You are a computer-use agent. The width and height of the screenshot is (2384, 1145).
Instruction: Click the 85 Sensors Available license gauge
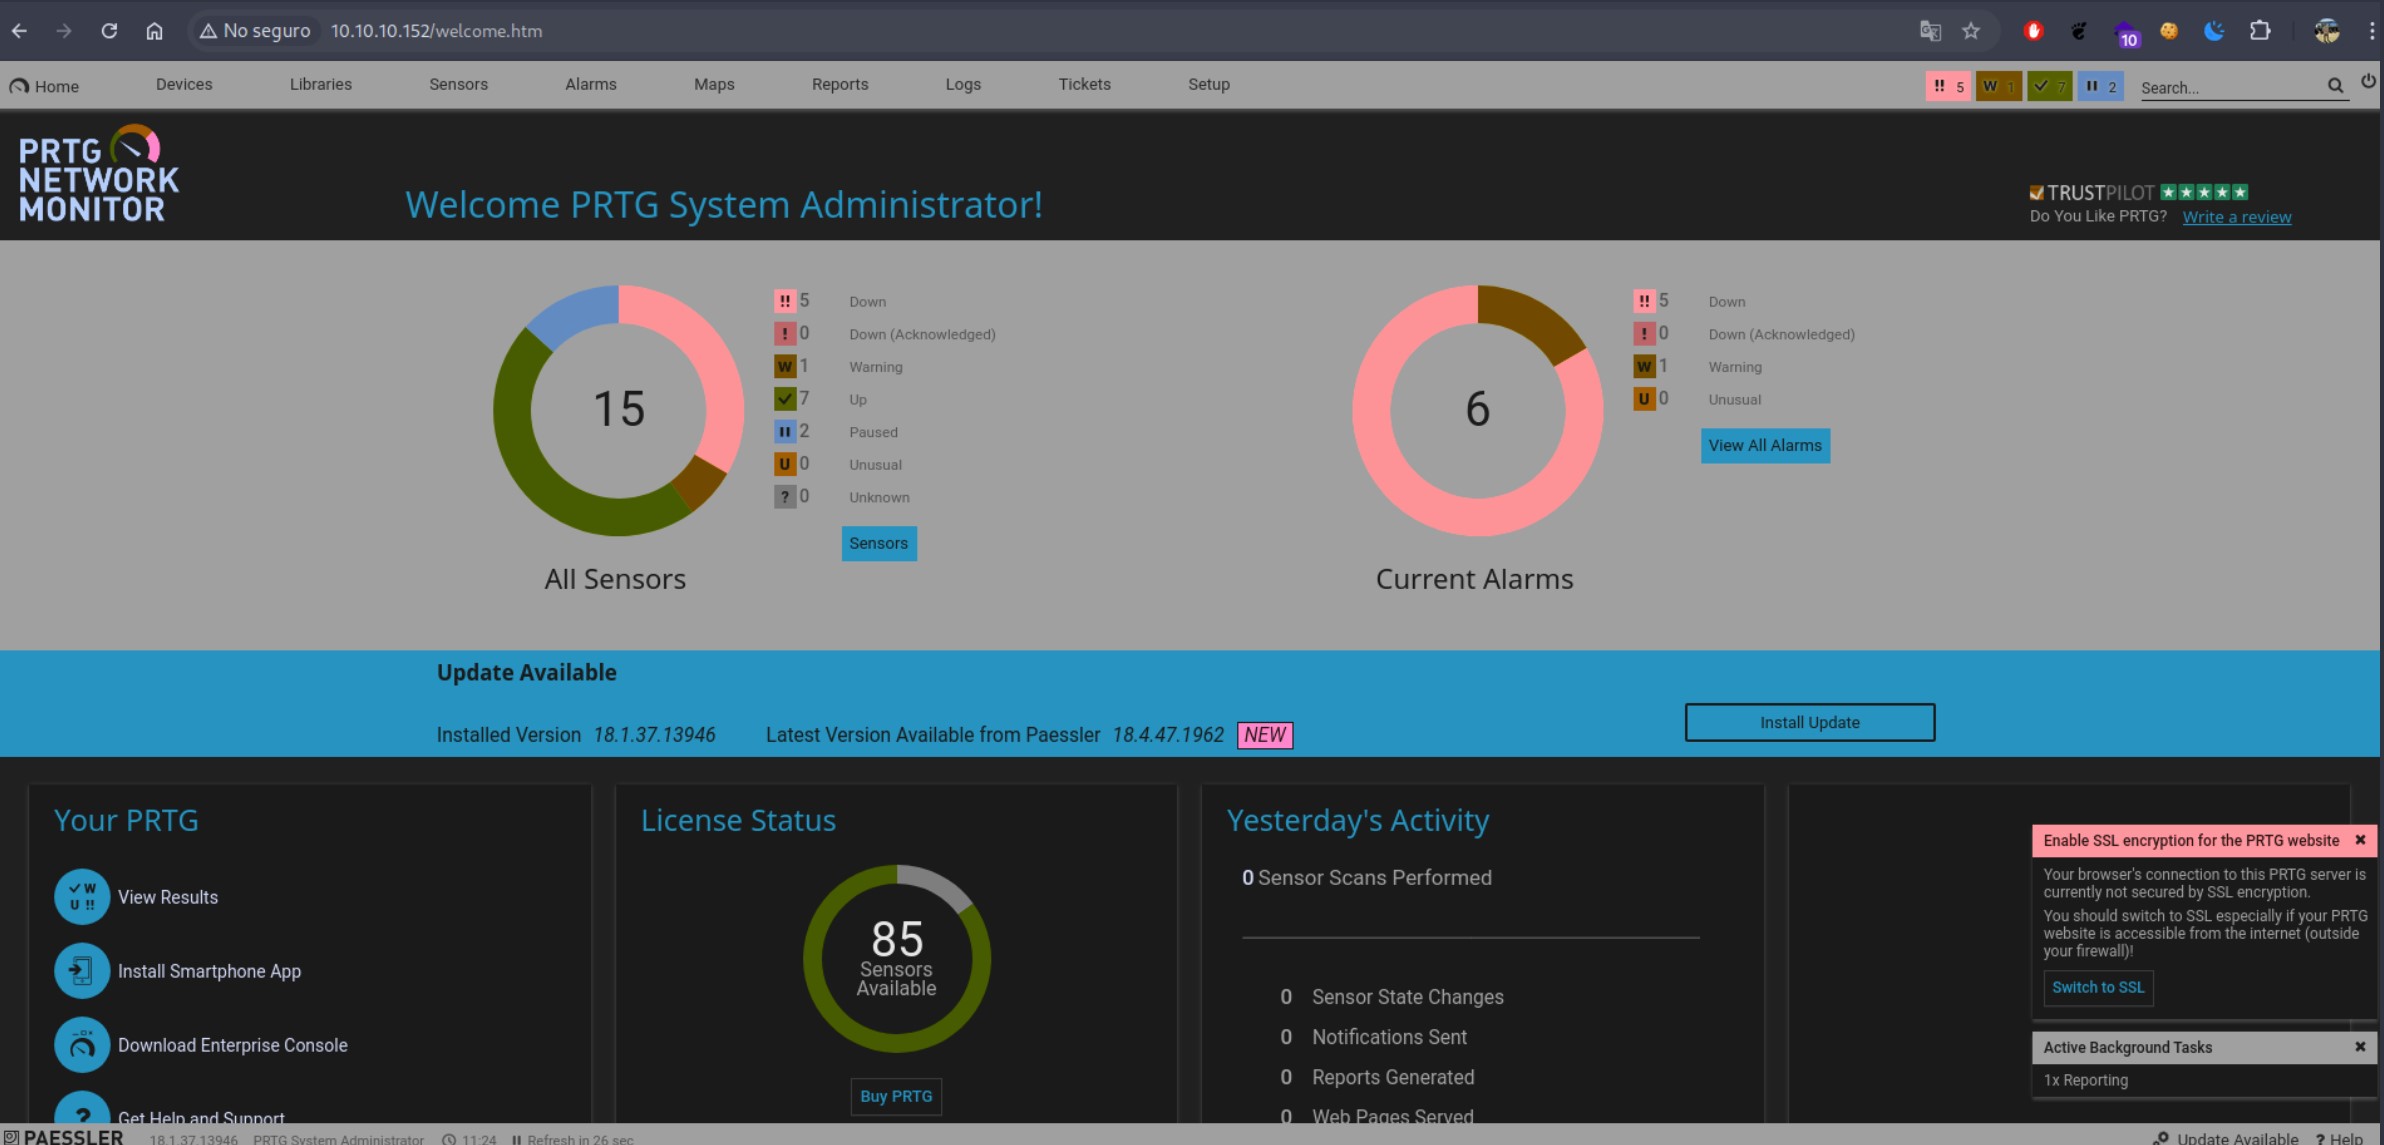pyautogui.click(x=897, y=958)
